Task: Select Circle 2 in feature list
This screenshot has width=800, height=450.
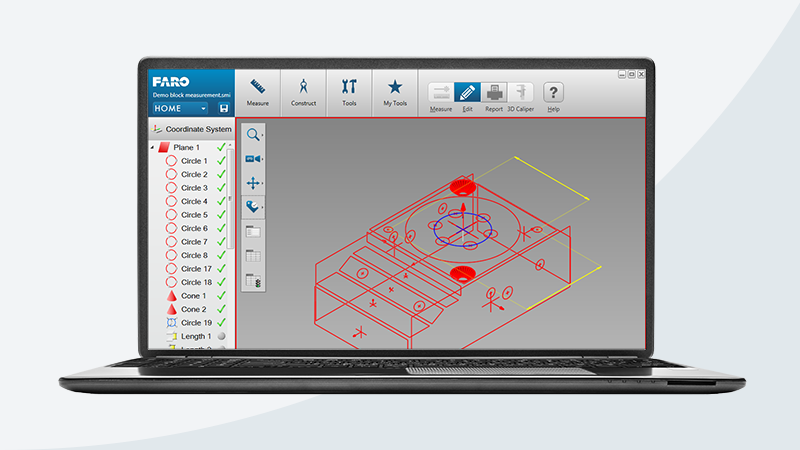Action: (x=194, y=174)
